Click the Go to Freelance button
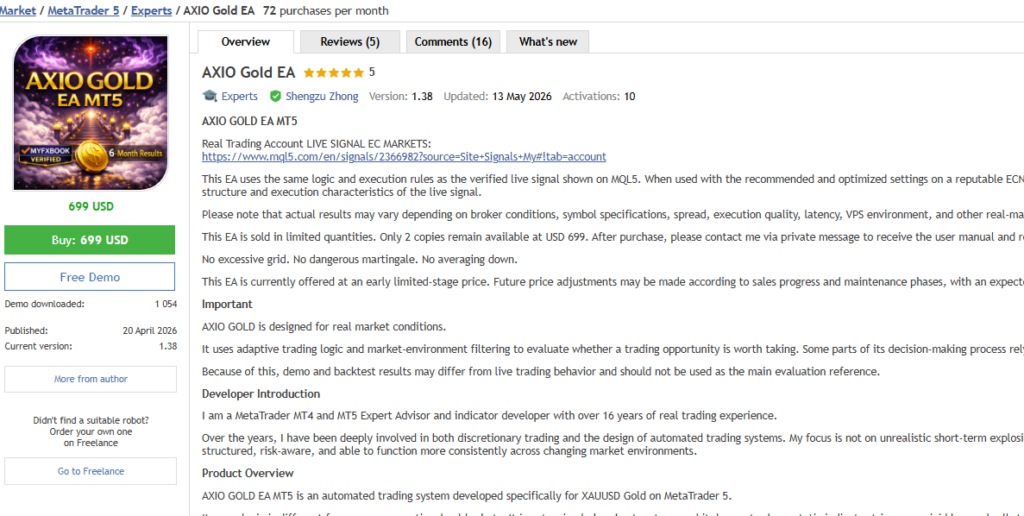The width and height of the screenshot is (1024, 516). (x=91, y=471)
